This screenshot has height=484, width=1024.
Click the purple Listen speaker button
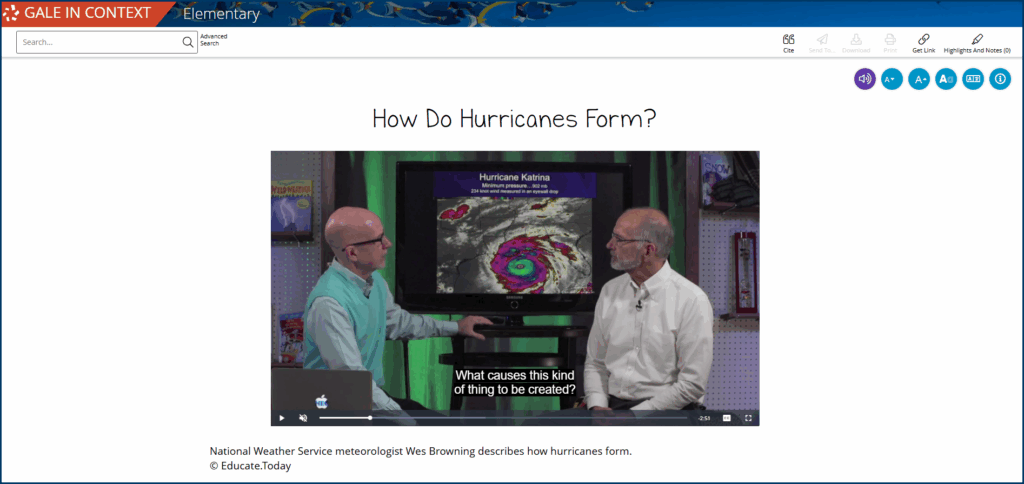pyautogui.click(x=865, y=79)
